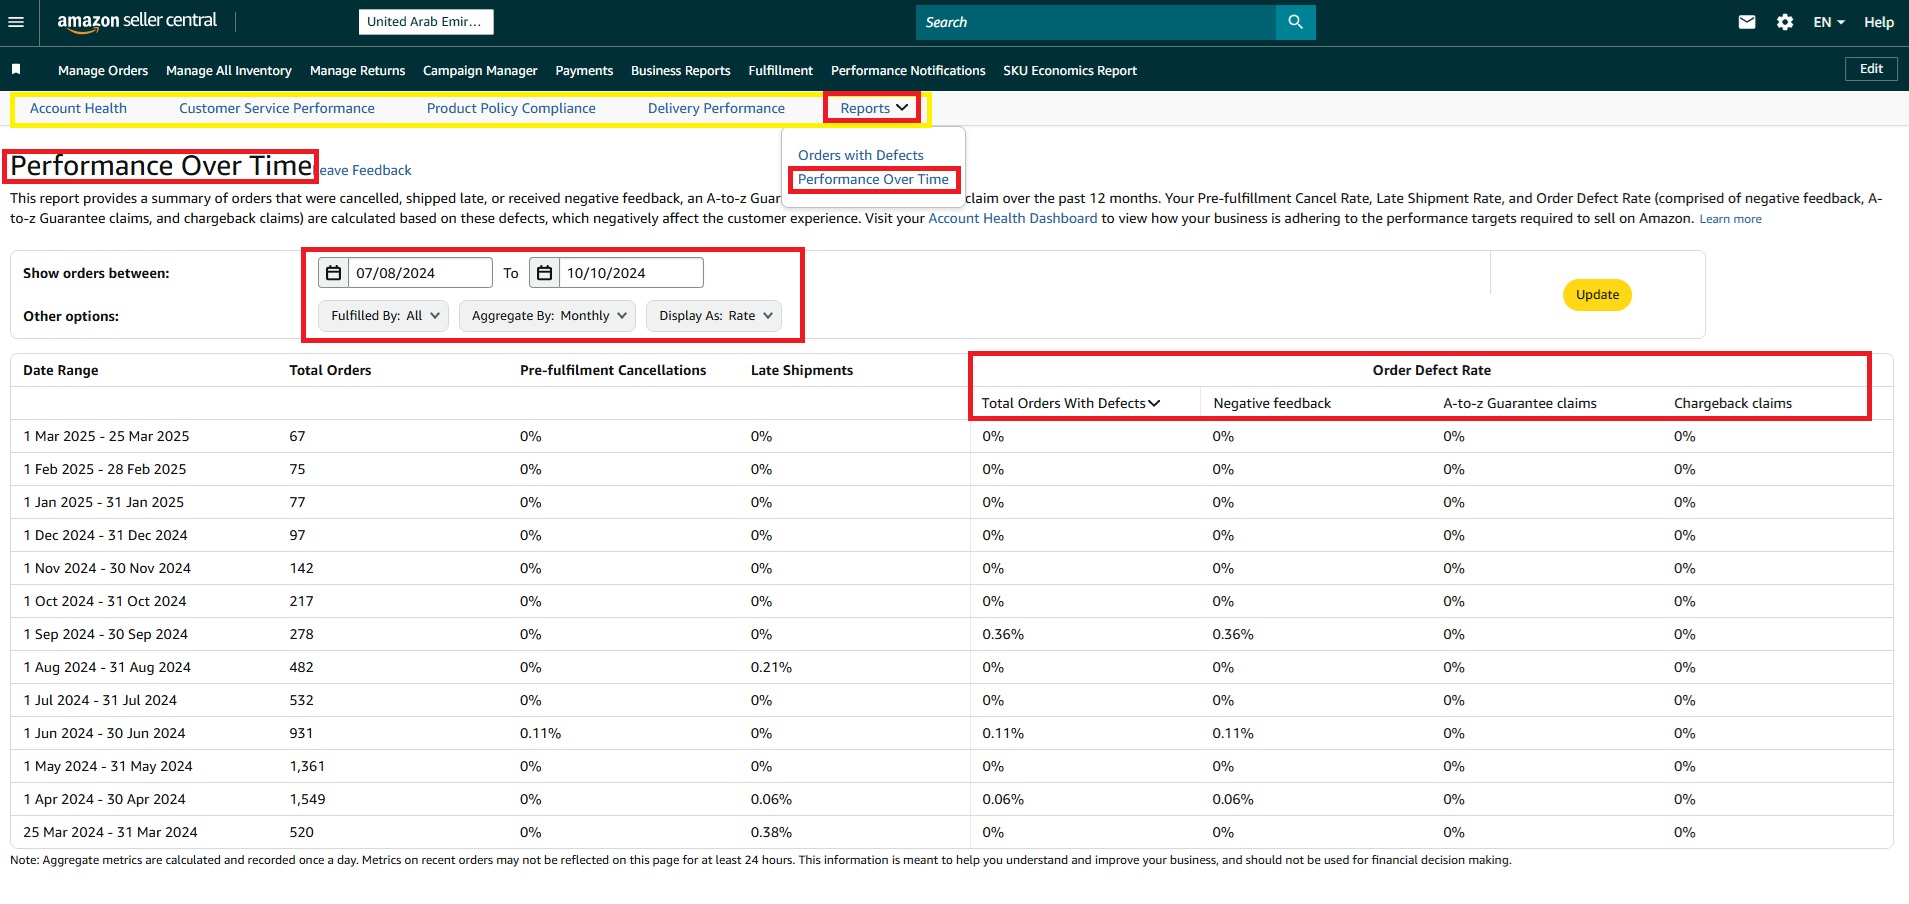The height and width of the screenshot is (904, 1909).
Task: Open Payments menu item
Action: [x=584, y=70]
